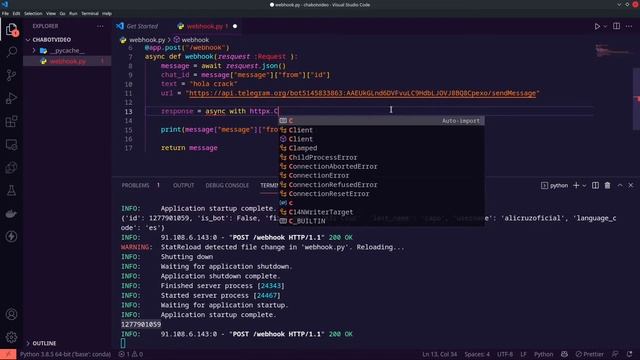This screenshot has width=640, height=360.
Task: Choose Clamped autocomplete suggestion
Action: pyautogui.click(x=381, y=148)
